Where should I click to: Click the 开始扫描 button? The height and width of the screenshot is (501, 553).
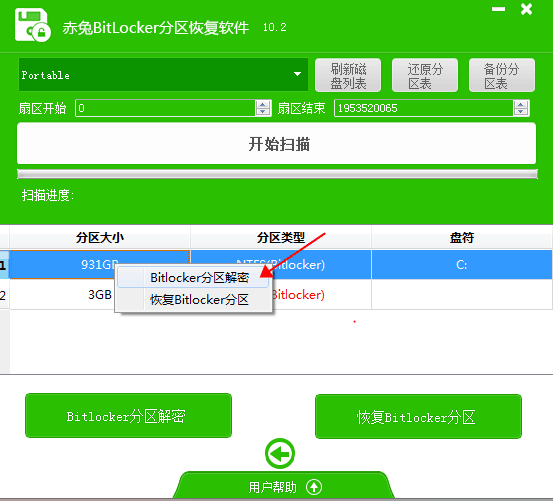click(276, 144)
